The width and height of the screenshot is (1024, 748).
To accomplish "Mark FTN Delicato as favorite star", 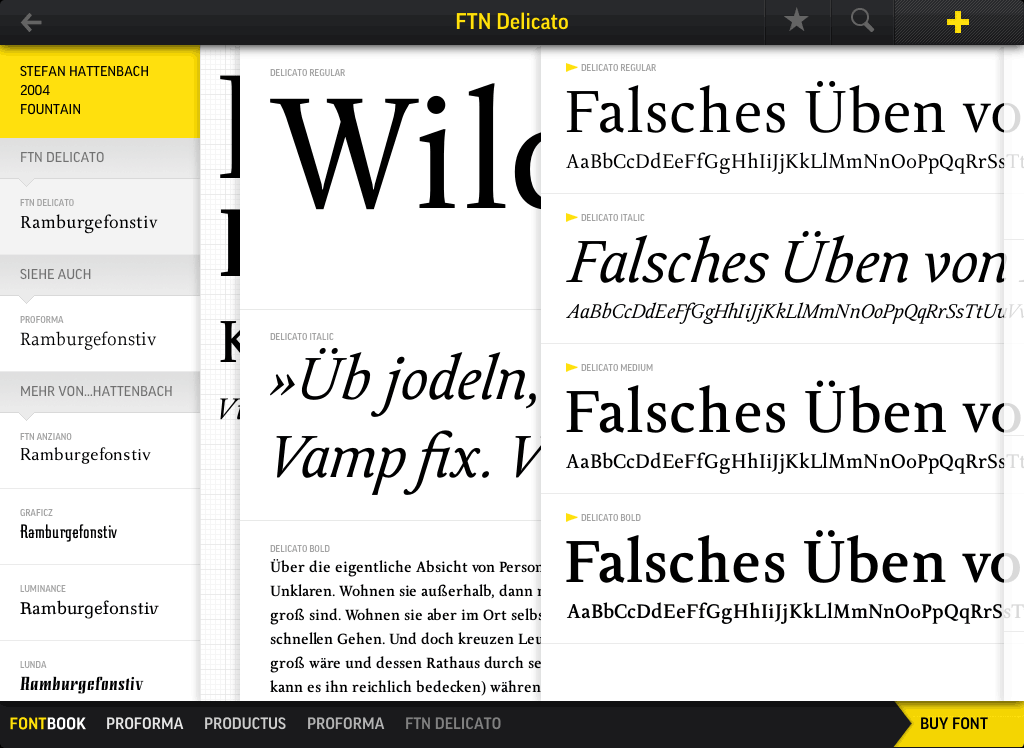I will (x=796, y=21).
